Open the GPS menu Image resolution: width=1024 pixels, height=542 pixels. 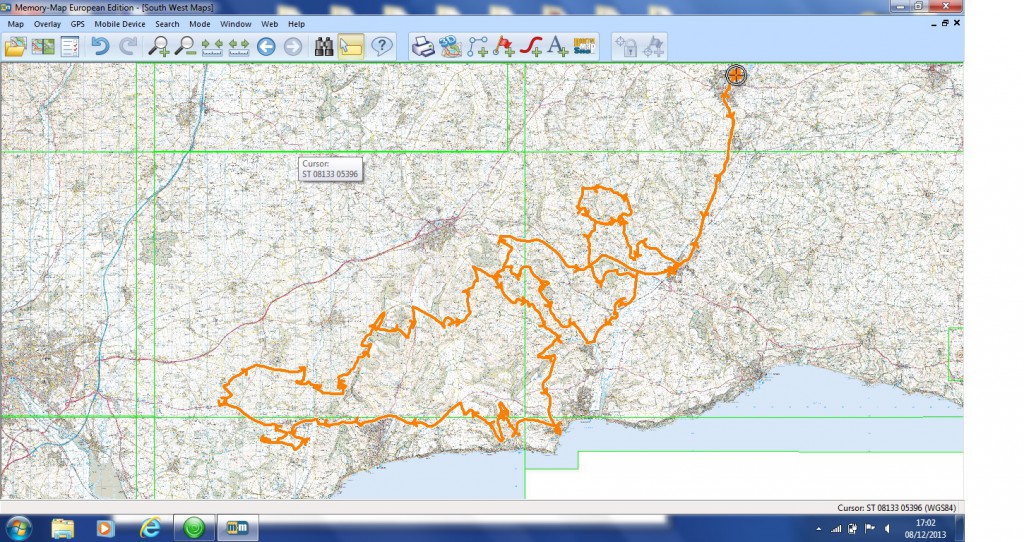pos(78,23)
